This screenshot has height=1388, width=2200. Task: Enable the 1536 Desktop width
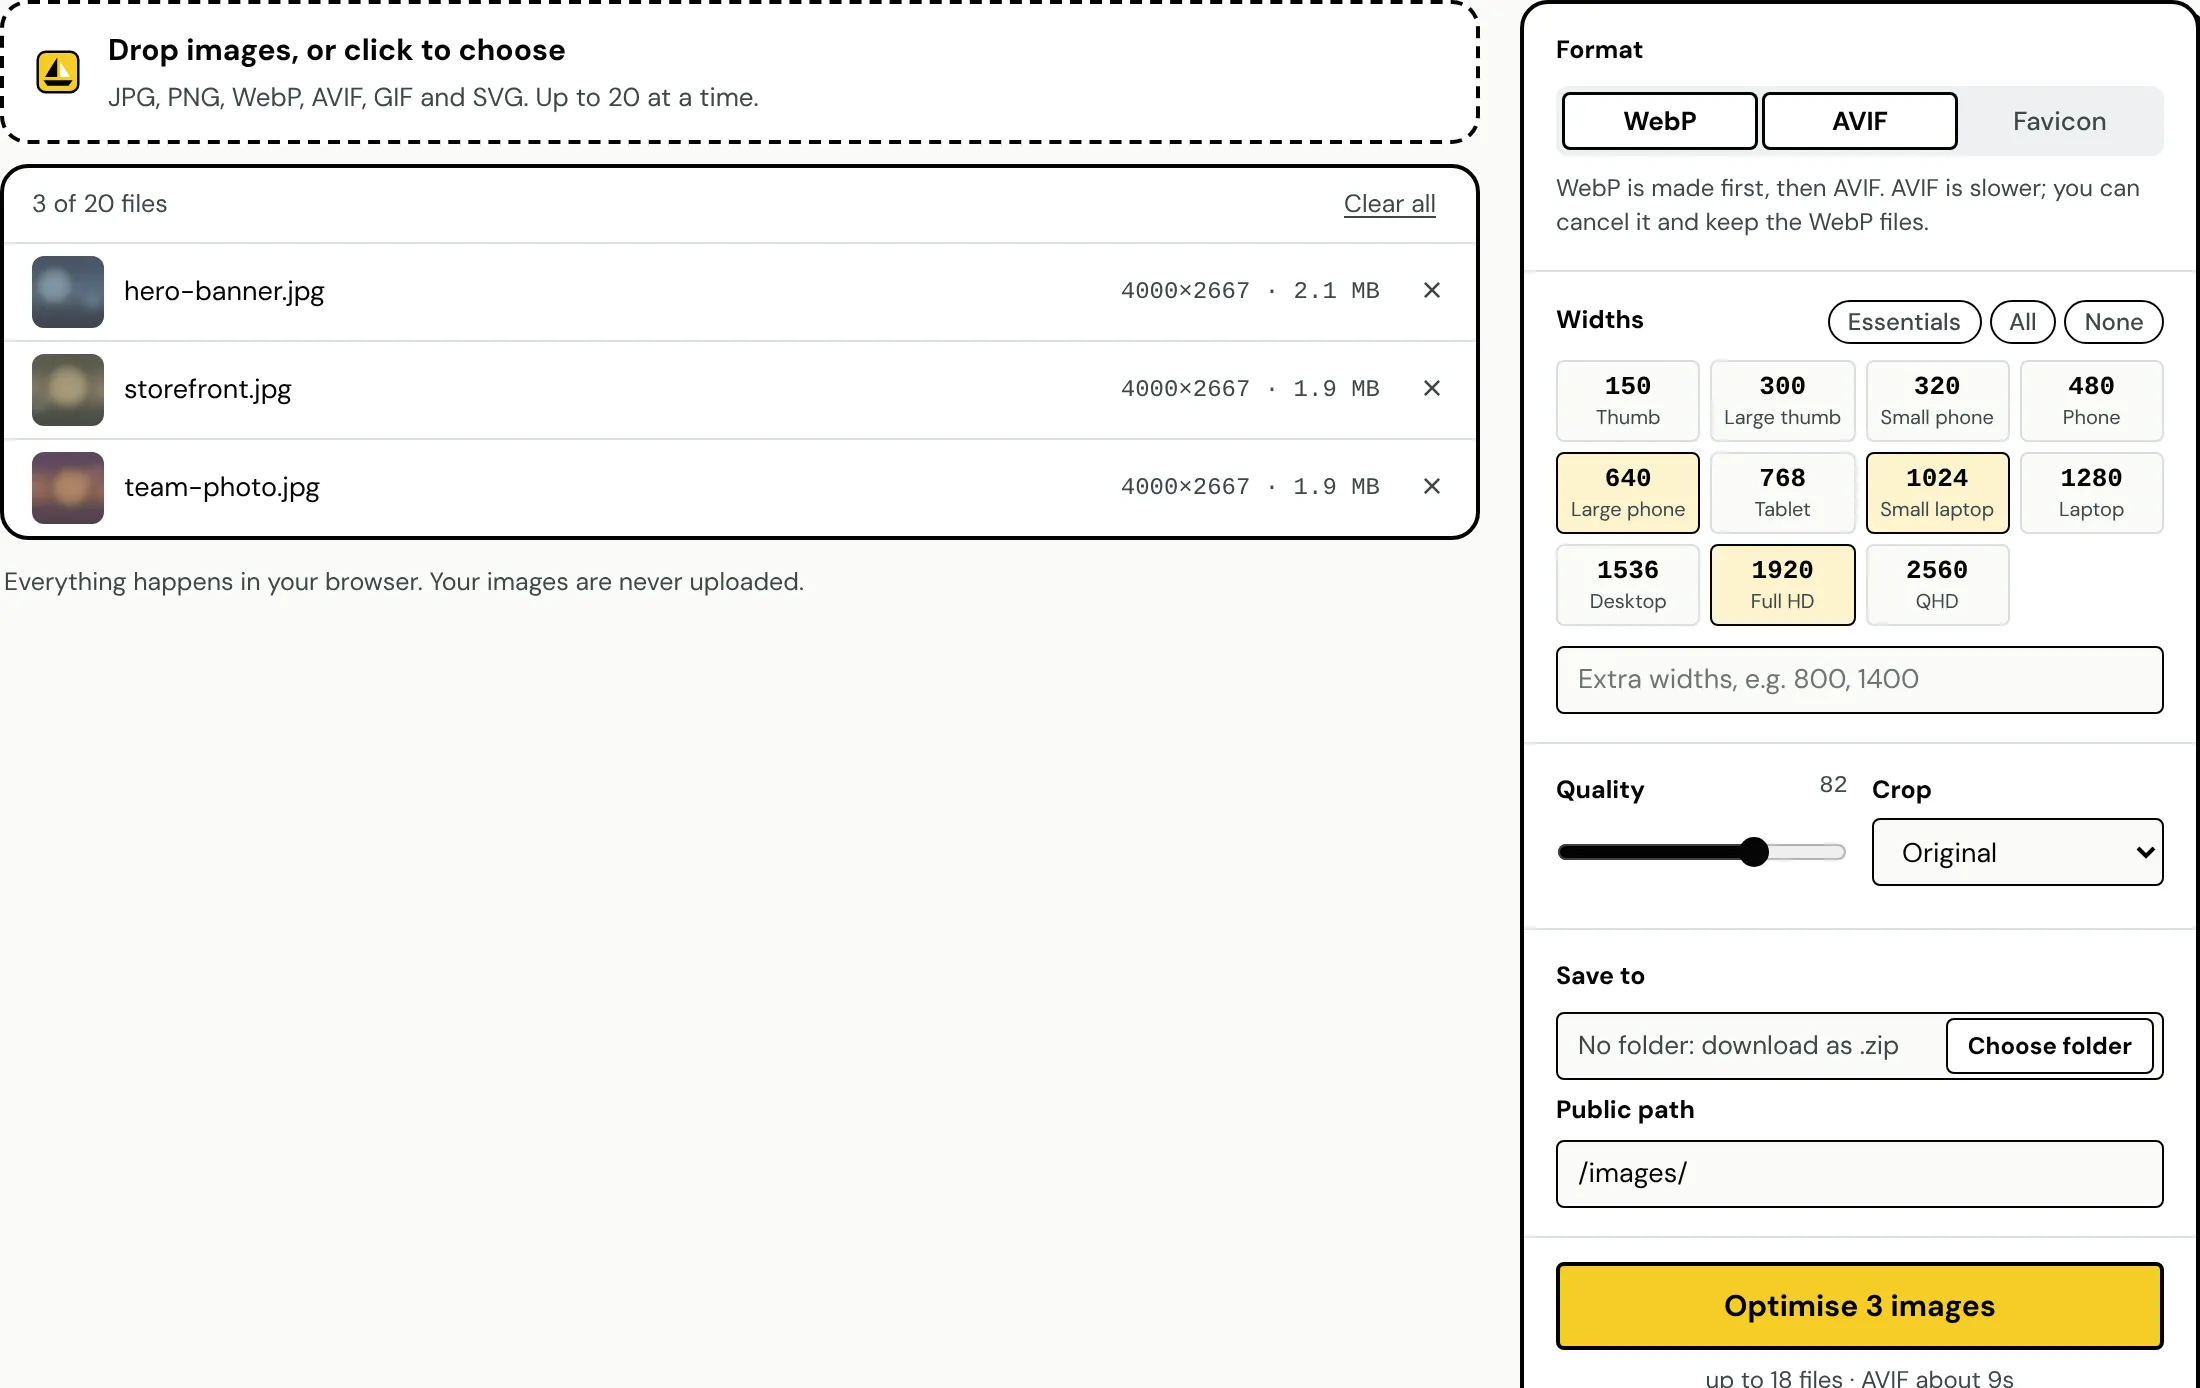coord(1627,585)
